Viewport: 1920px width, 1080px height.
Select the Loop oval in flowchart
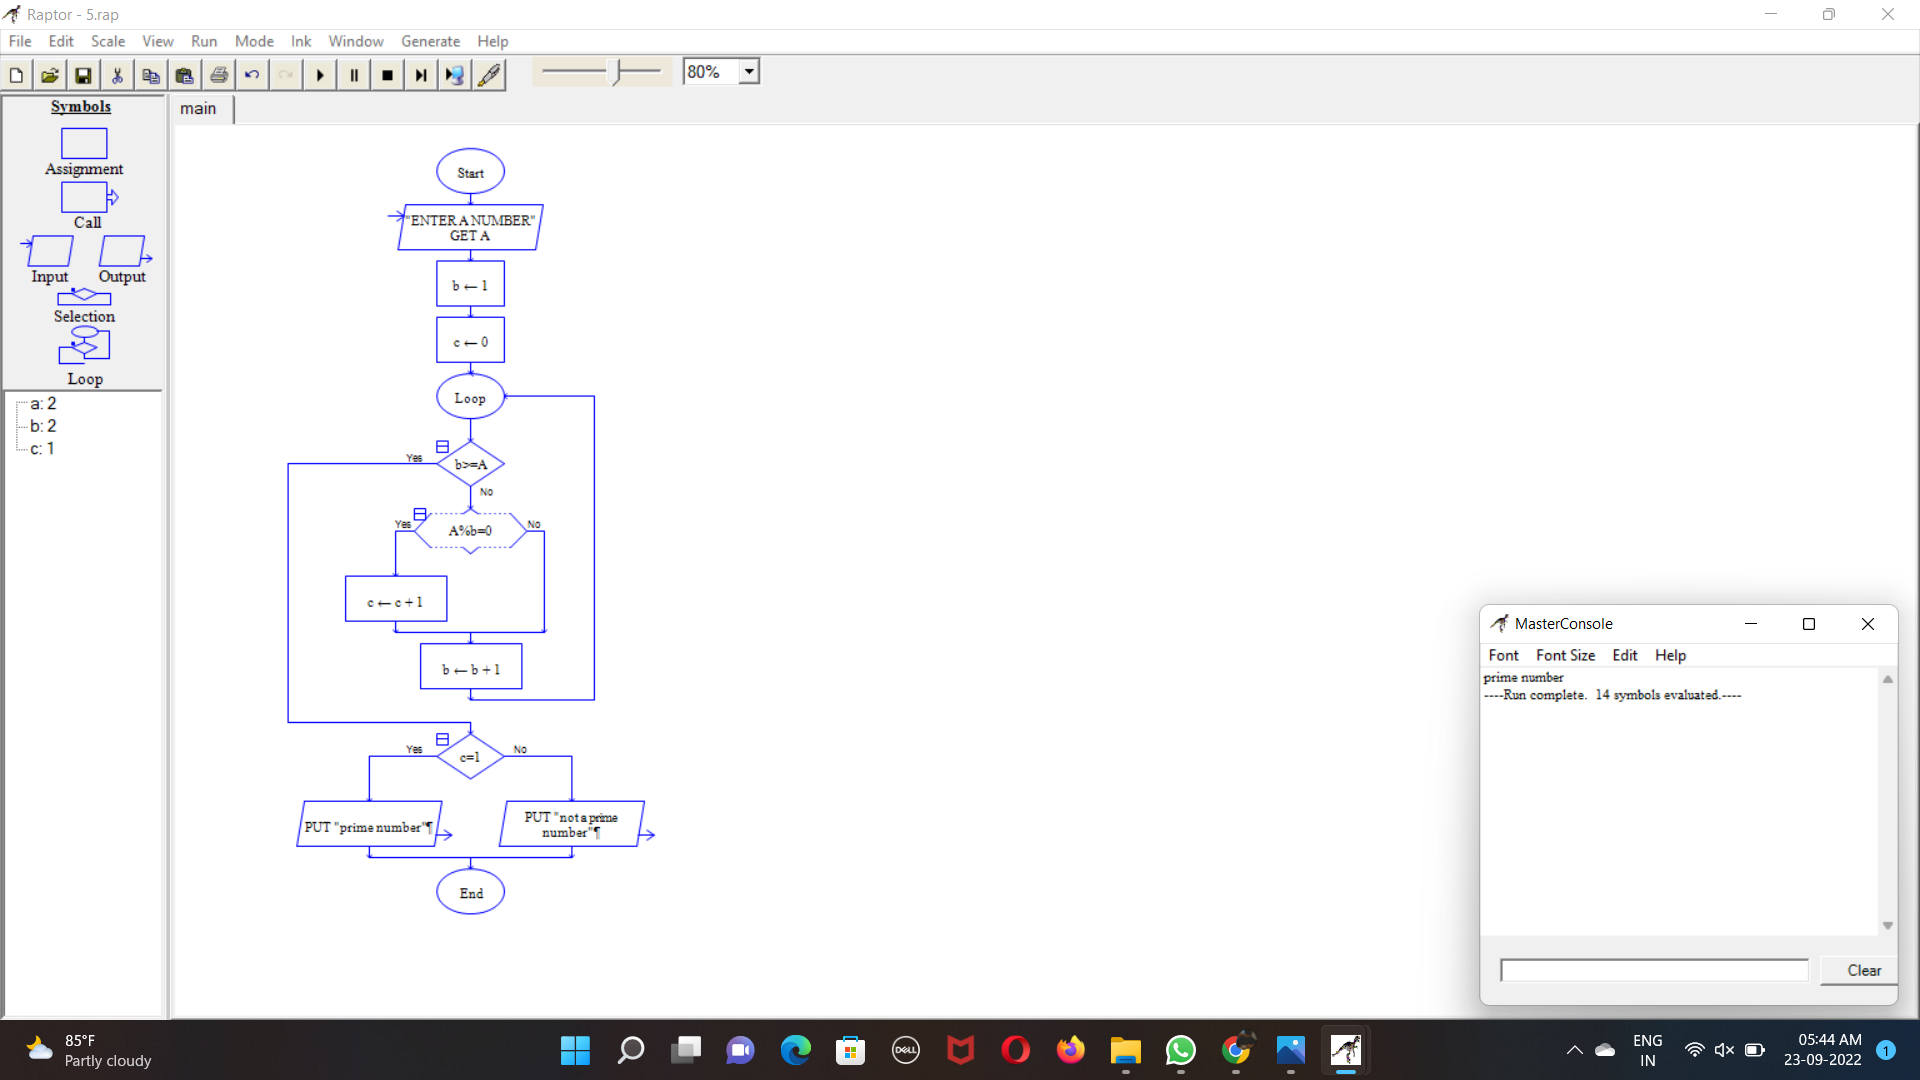(470, 397)
